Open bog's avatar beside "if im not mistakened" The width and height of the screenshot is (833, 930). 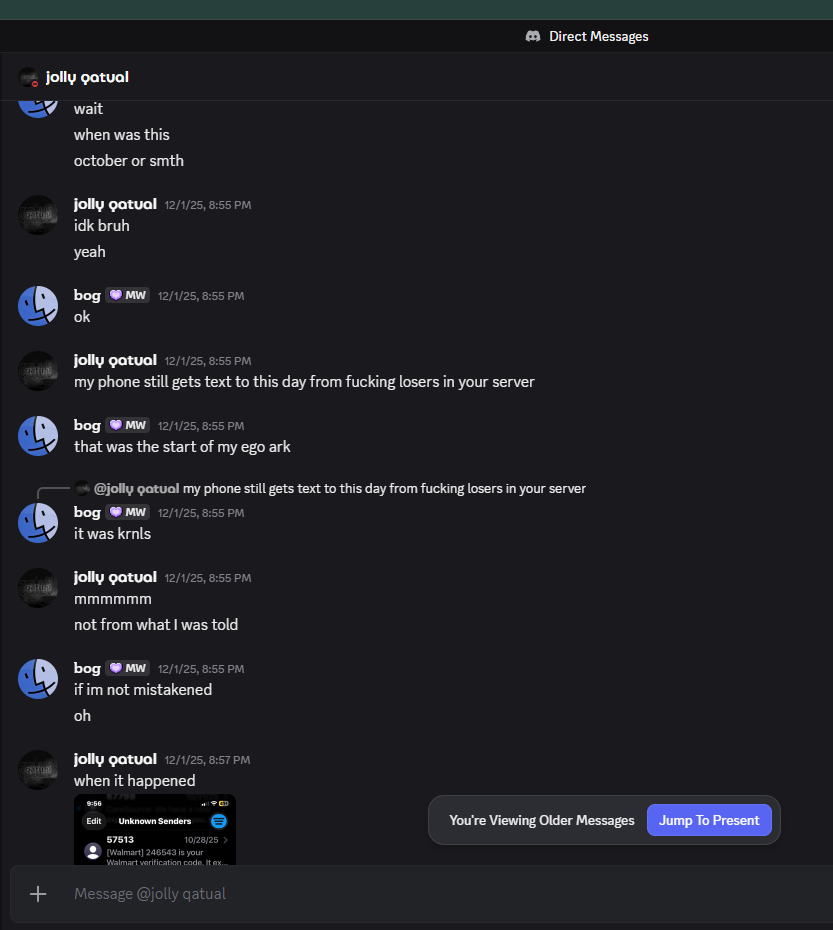click(x=38, y=679)
